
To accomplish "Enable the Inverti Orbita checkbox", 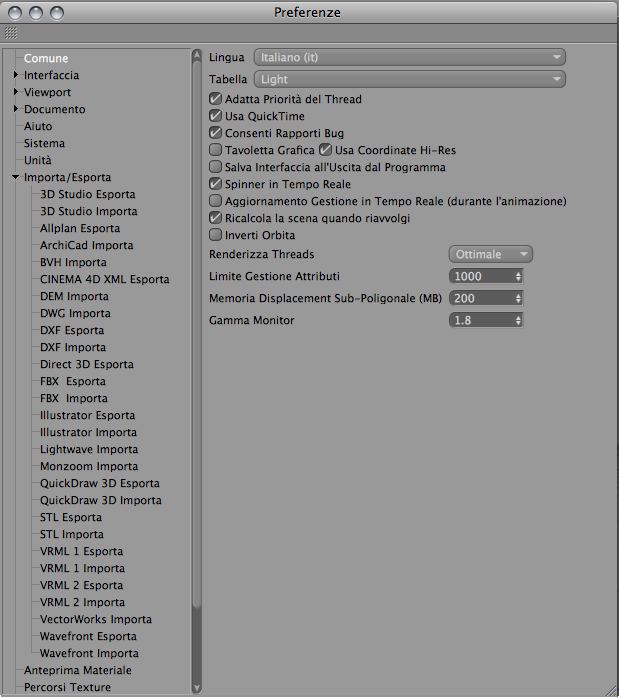I will [215, 235].
